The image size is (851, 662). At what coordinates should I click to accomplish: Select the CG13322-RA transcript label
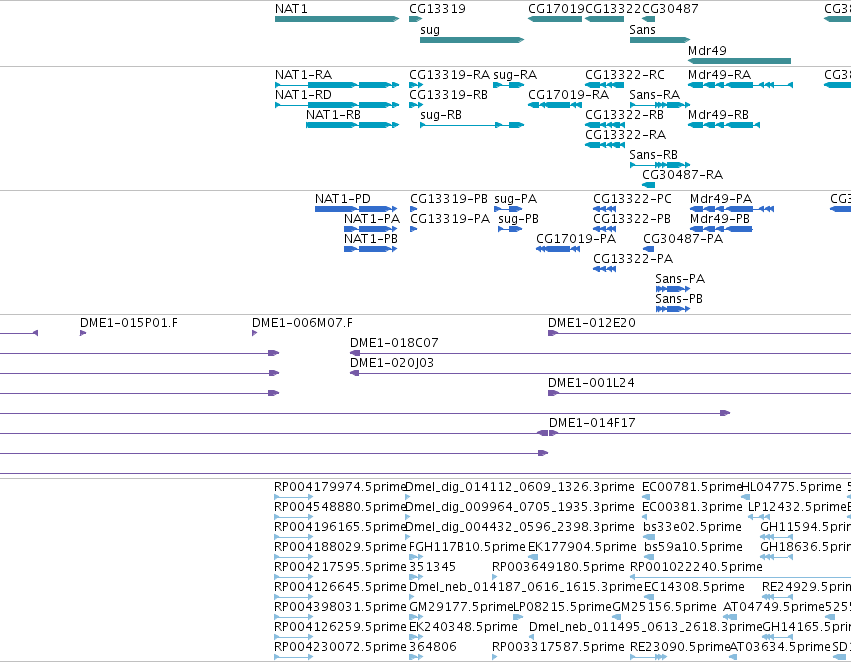[x=625, y=135]
